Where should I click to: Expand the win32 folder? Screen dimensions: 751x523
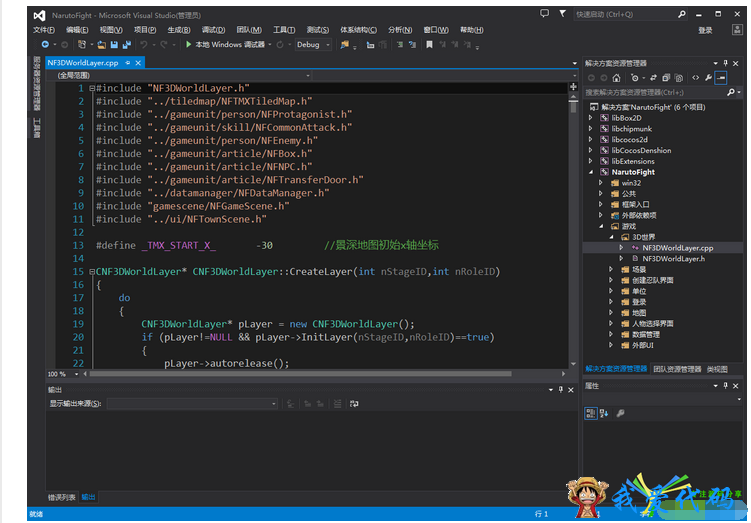point(601,182)
